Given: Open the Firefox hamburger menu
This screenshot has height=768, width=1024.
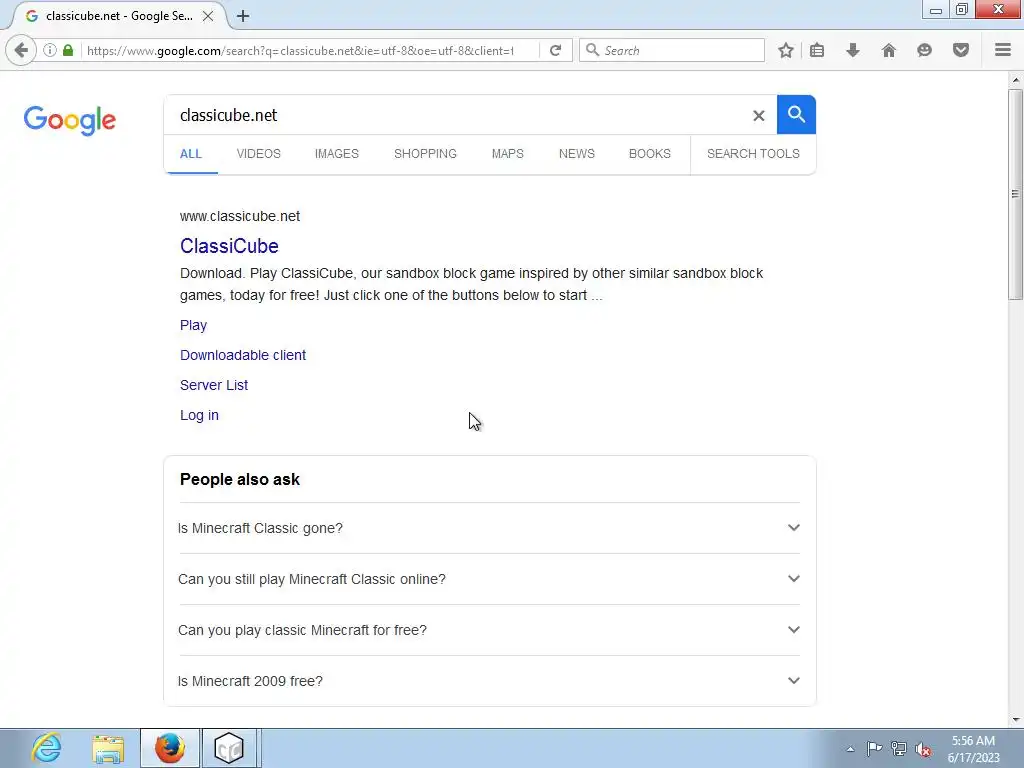Looking at the screenshot, I should click(1003, 50).
